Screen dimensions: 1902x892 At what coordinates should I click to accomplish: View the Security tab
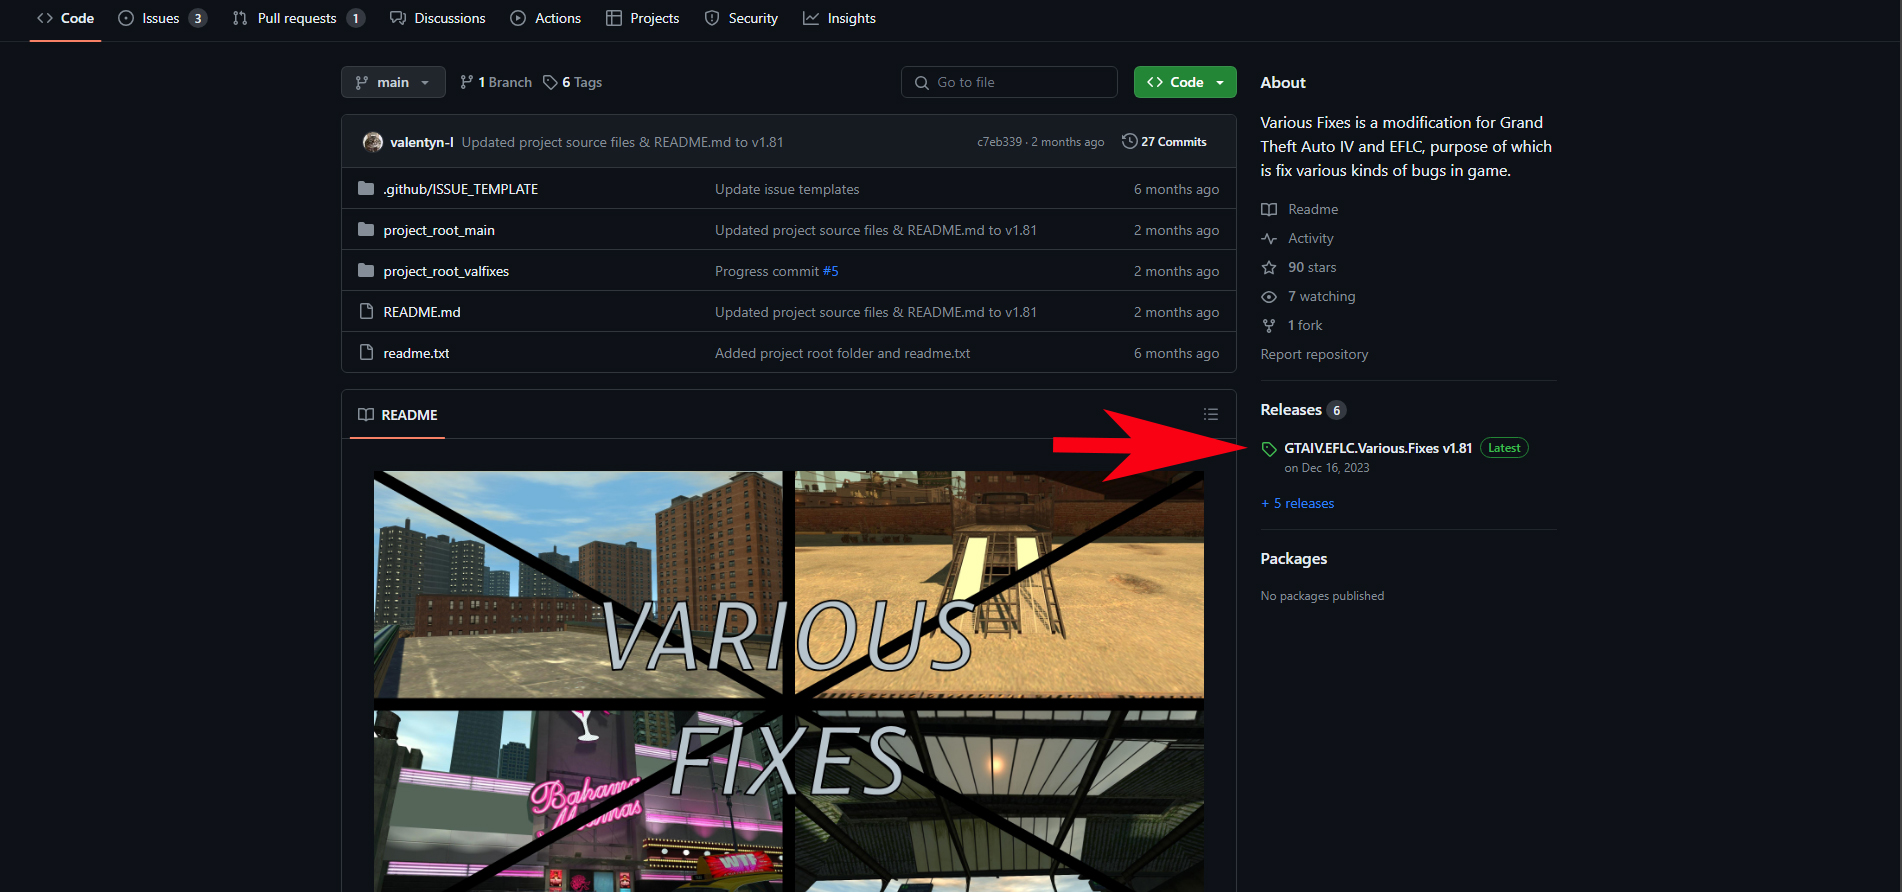pyautogui.click(x=741, y=18)
